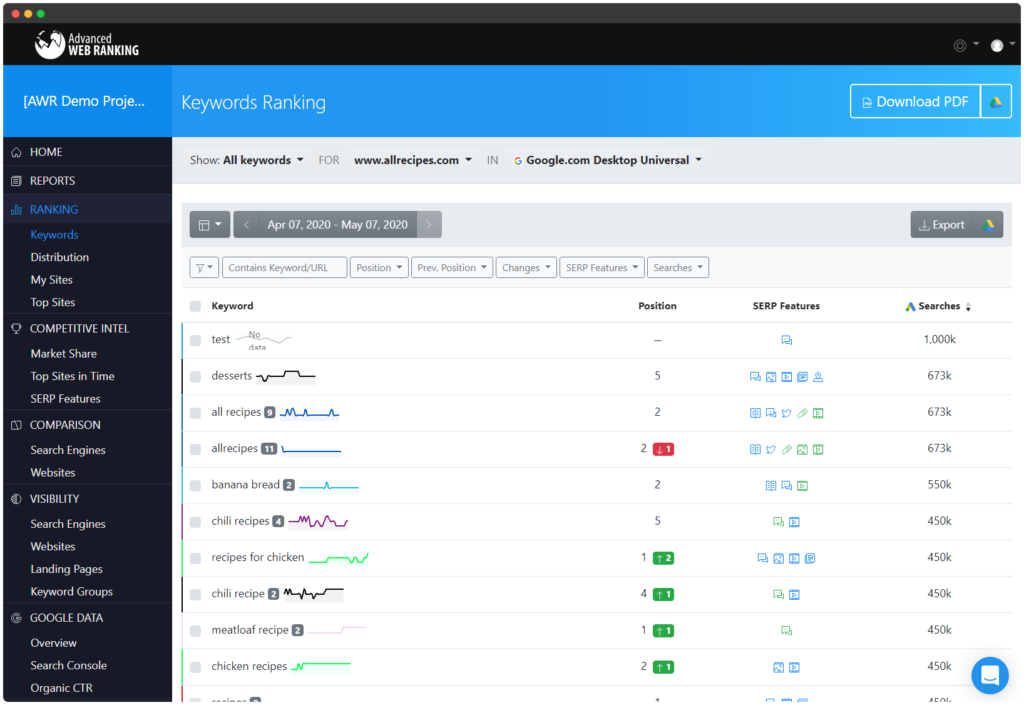Open the live chat bubble

[989, 675]
